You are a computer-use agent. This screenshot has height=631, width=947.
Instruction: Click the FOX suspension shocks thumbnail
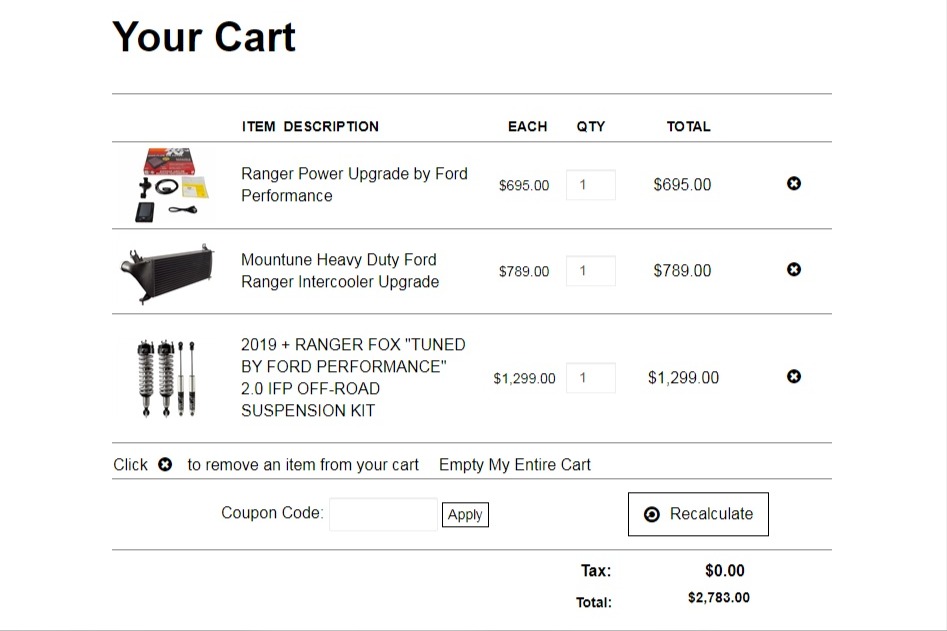pyautogui.click(x=166, y=379)
